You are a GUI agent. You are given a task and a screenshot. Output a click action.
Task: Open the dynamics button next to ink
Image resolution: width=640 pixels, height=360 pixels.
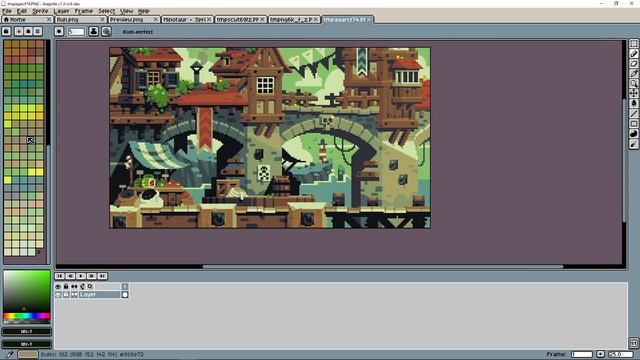click(x=107, y=31)
